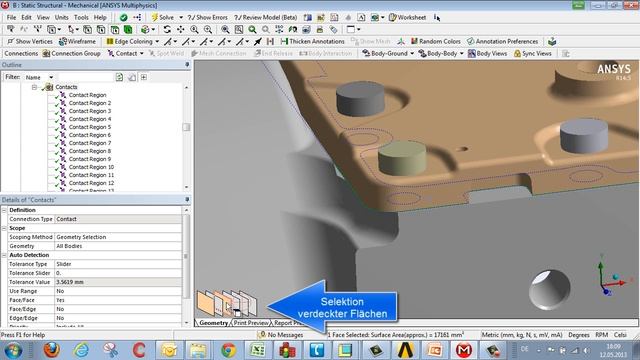Select the Pan tool icon
Screen dimensions: 640x360
pos(180,29)
